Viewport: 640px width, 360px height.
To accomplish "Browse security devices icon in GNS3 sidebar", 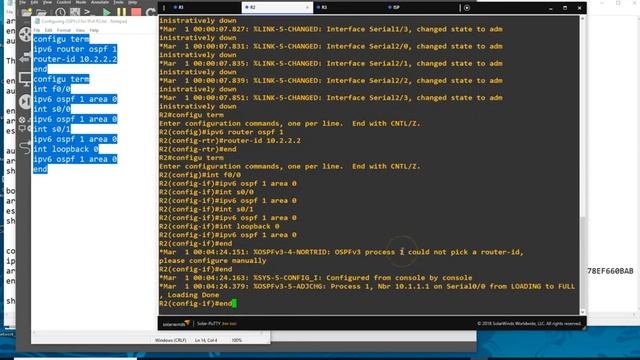I will [25, 101].
